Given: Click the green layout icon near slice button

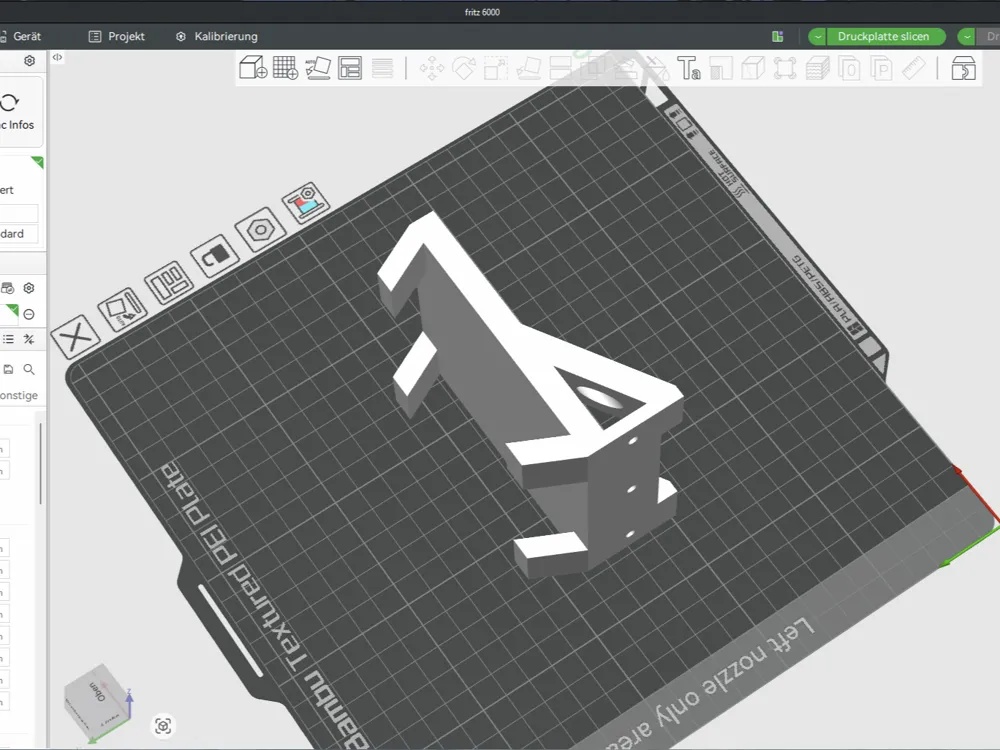Looking at the screenshot, I should click(777, 36).
